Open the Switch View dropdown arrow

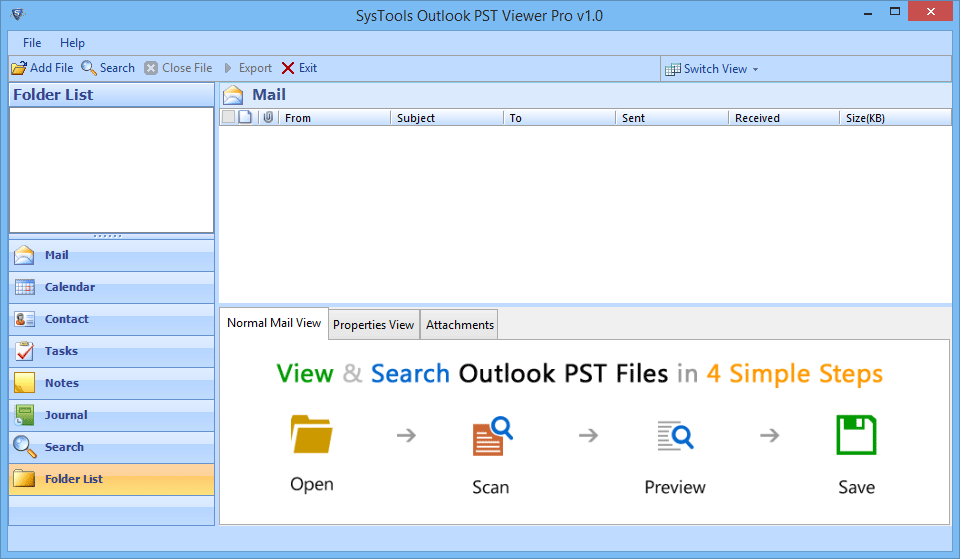coord(756,70)
